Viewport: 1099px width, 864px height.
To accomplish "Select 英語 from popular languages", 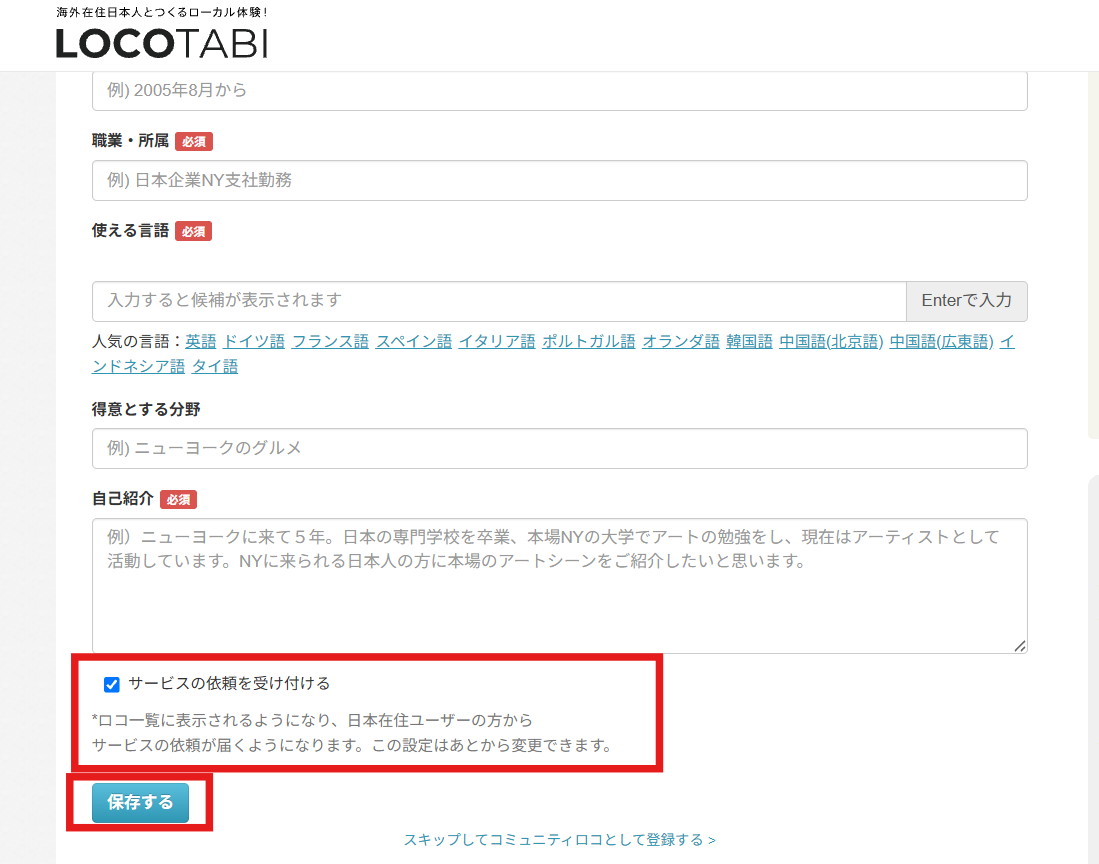I will (201, 341).
